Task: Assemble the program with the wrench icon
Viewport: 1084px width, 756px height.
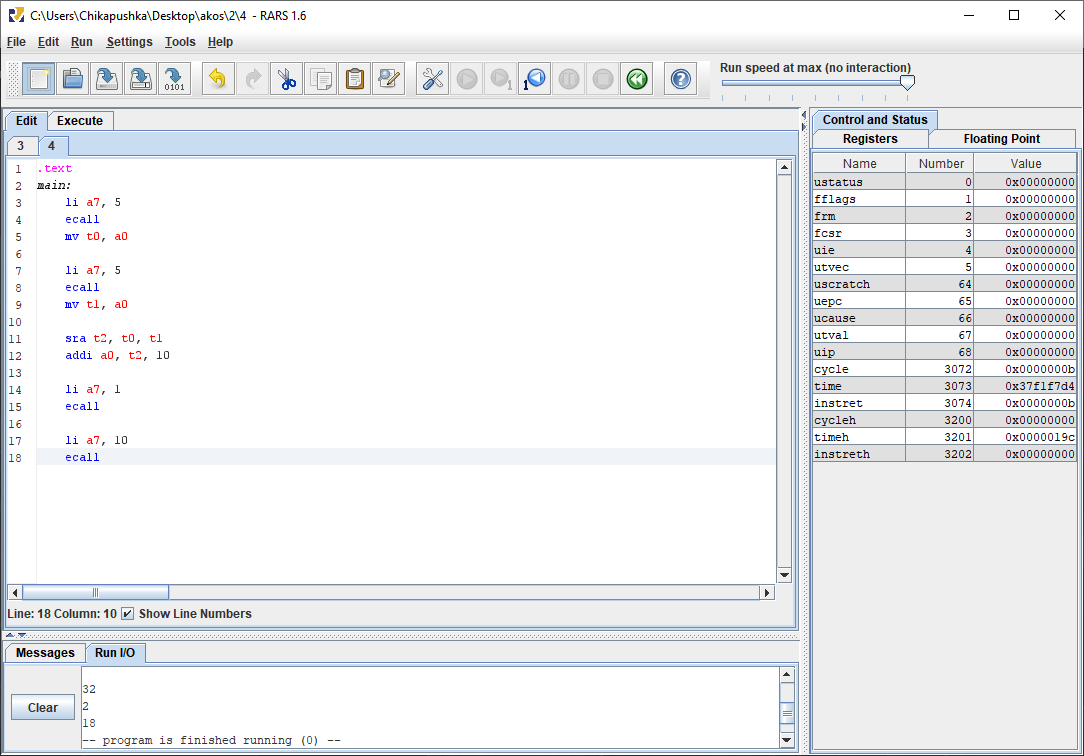Action: pos(433,79)
